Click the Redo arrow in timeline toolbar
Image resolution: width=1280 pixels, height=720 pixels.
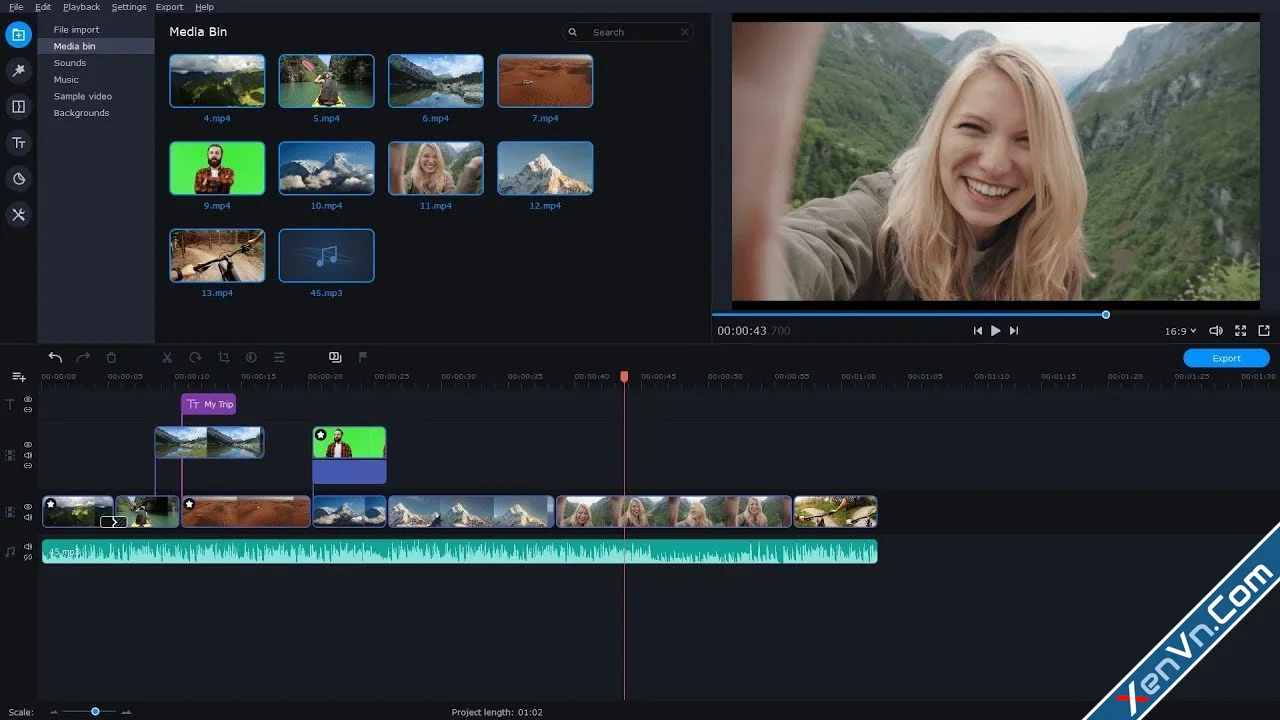(x=83, y=357)
